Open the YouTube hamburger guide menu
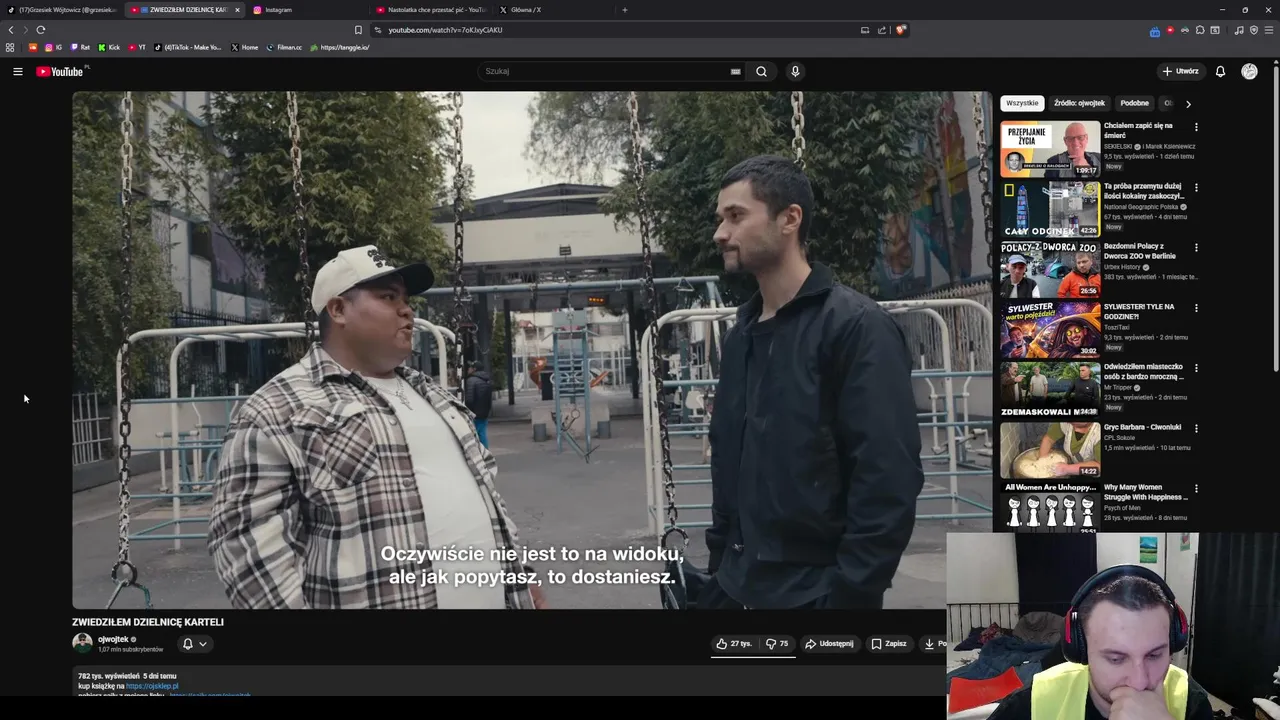The image size is (1280, 720). [17, 71]
